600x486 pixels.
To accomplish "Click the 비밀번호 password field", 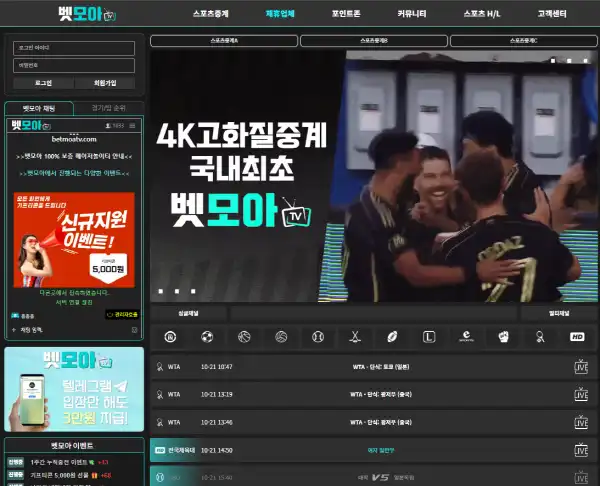I will pos(74,64).
